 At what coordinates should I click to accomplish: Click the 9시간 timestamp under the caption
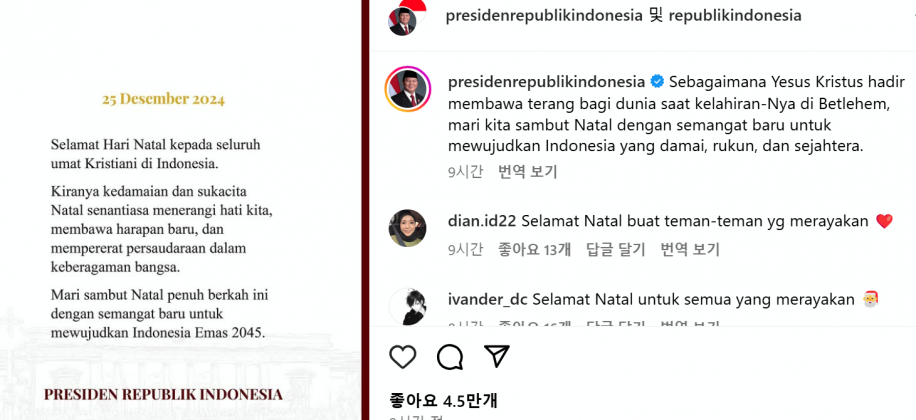[466, 172]
